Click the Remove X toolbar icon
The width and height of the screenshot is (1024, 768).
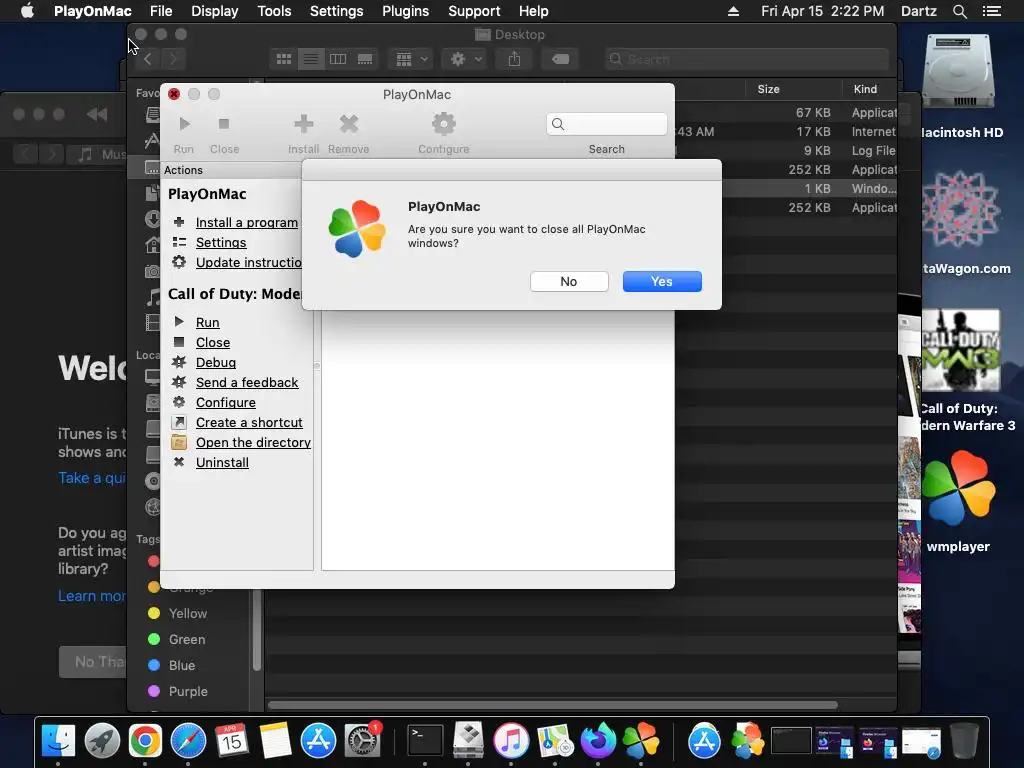[x=349, y=123]
